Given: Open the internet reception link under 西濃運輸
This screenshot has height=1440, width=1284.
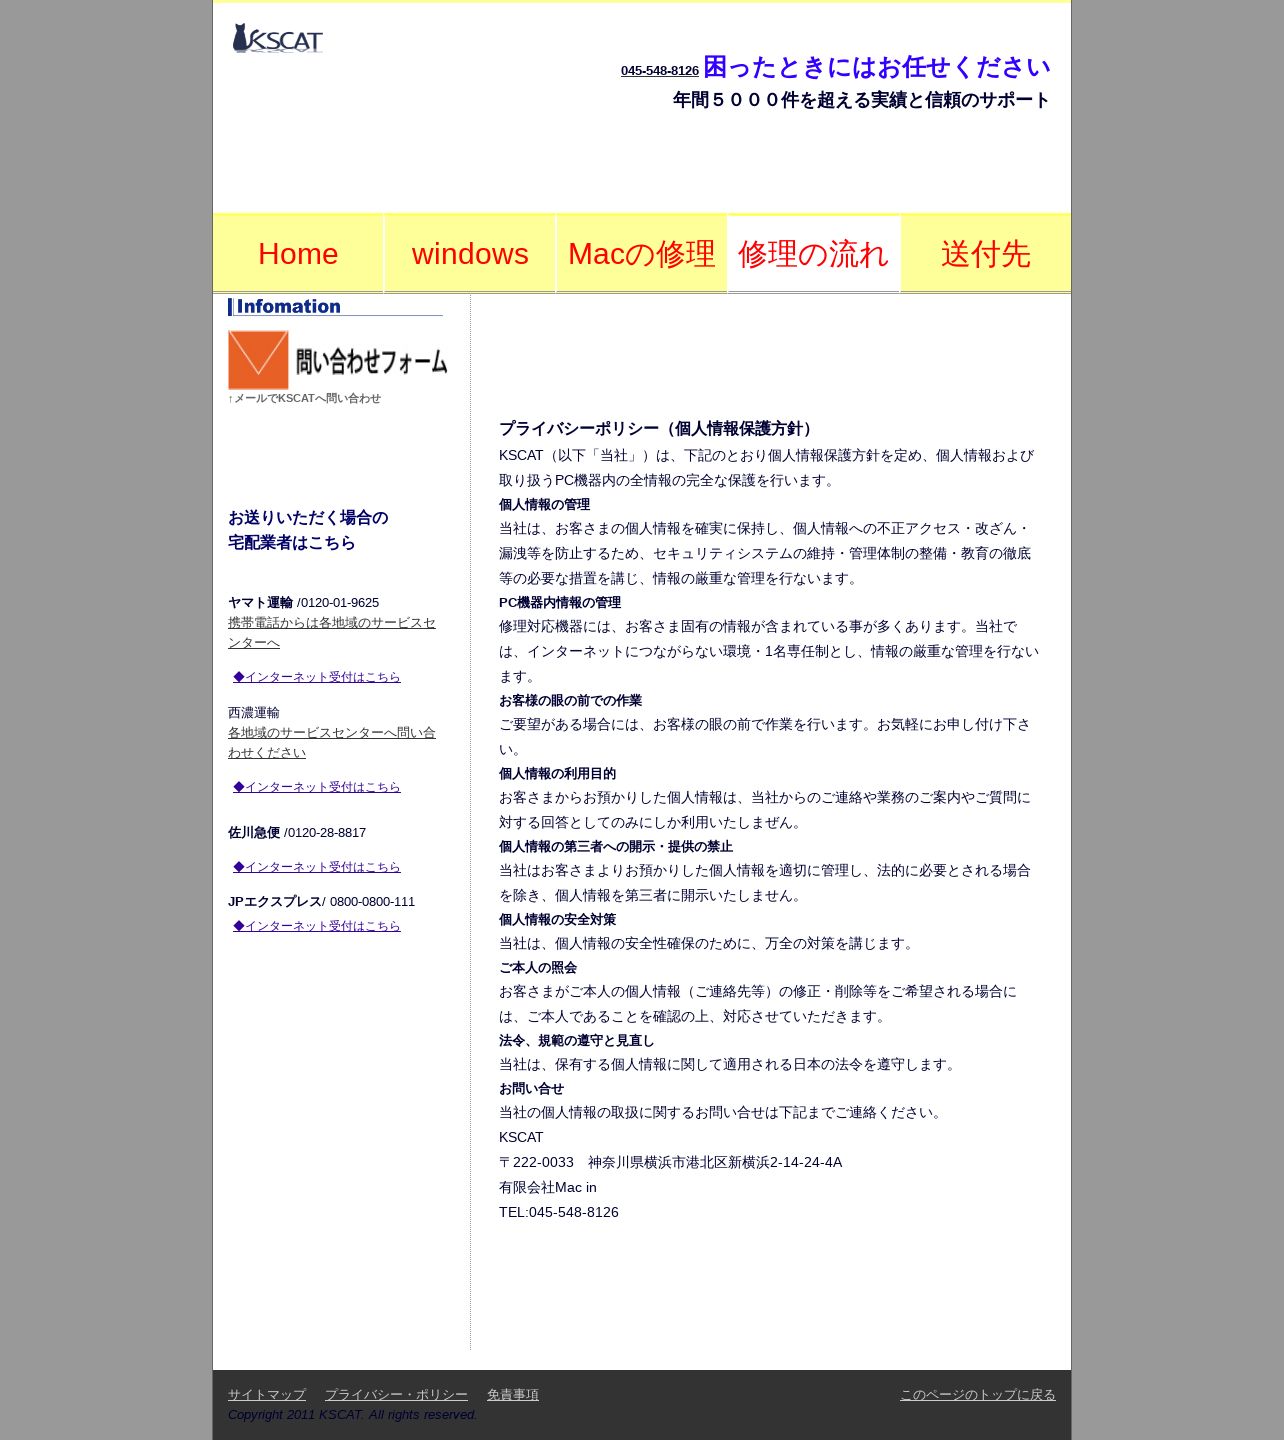Looking at the screenshot, I should pos(317,787).
